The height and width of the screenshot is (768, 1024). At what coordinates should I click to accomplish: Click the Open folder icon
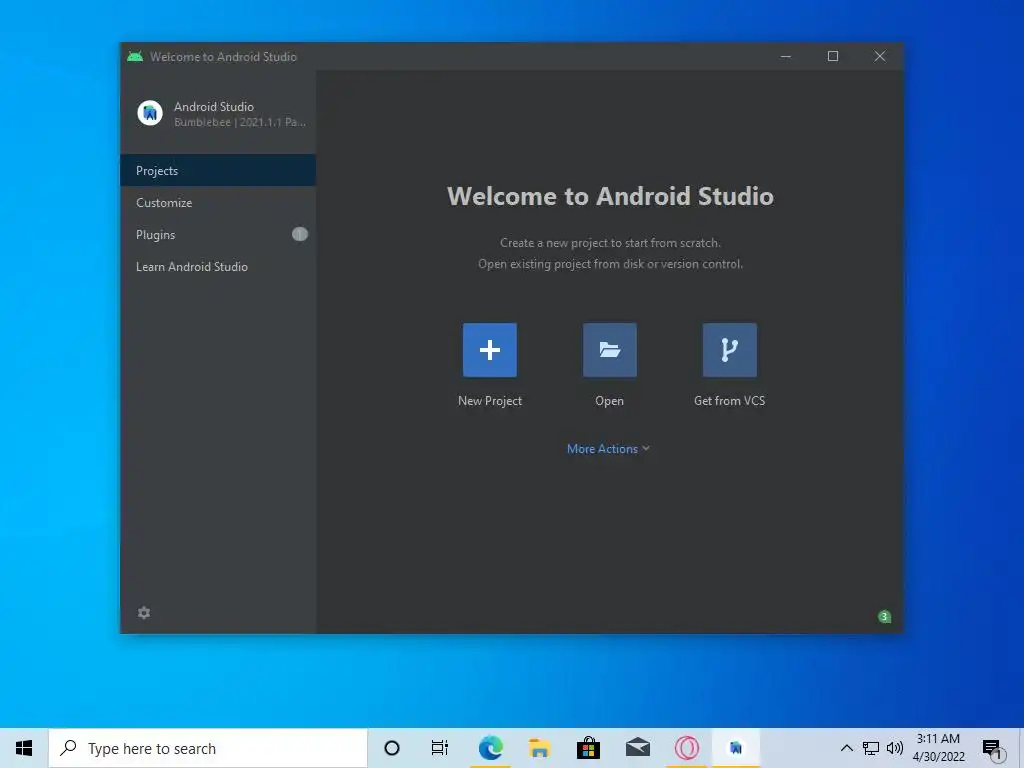click(609, 350)
